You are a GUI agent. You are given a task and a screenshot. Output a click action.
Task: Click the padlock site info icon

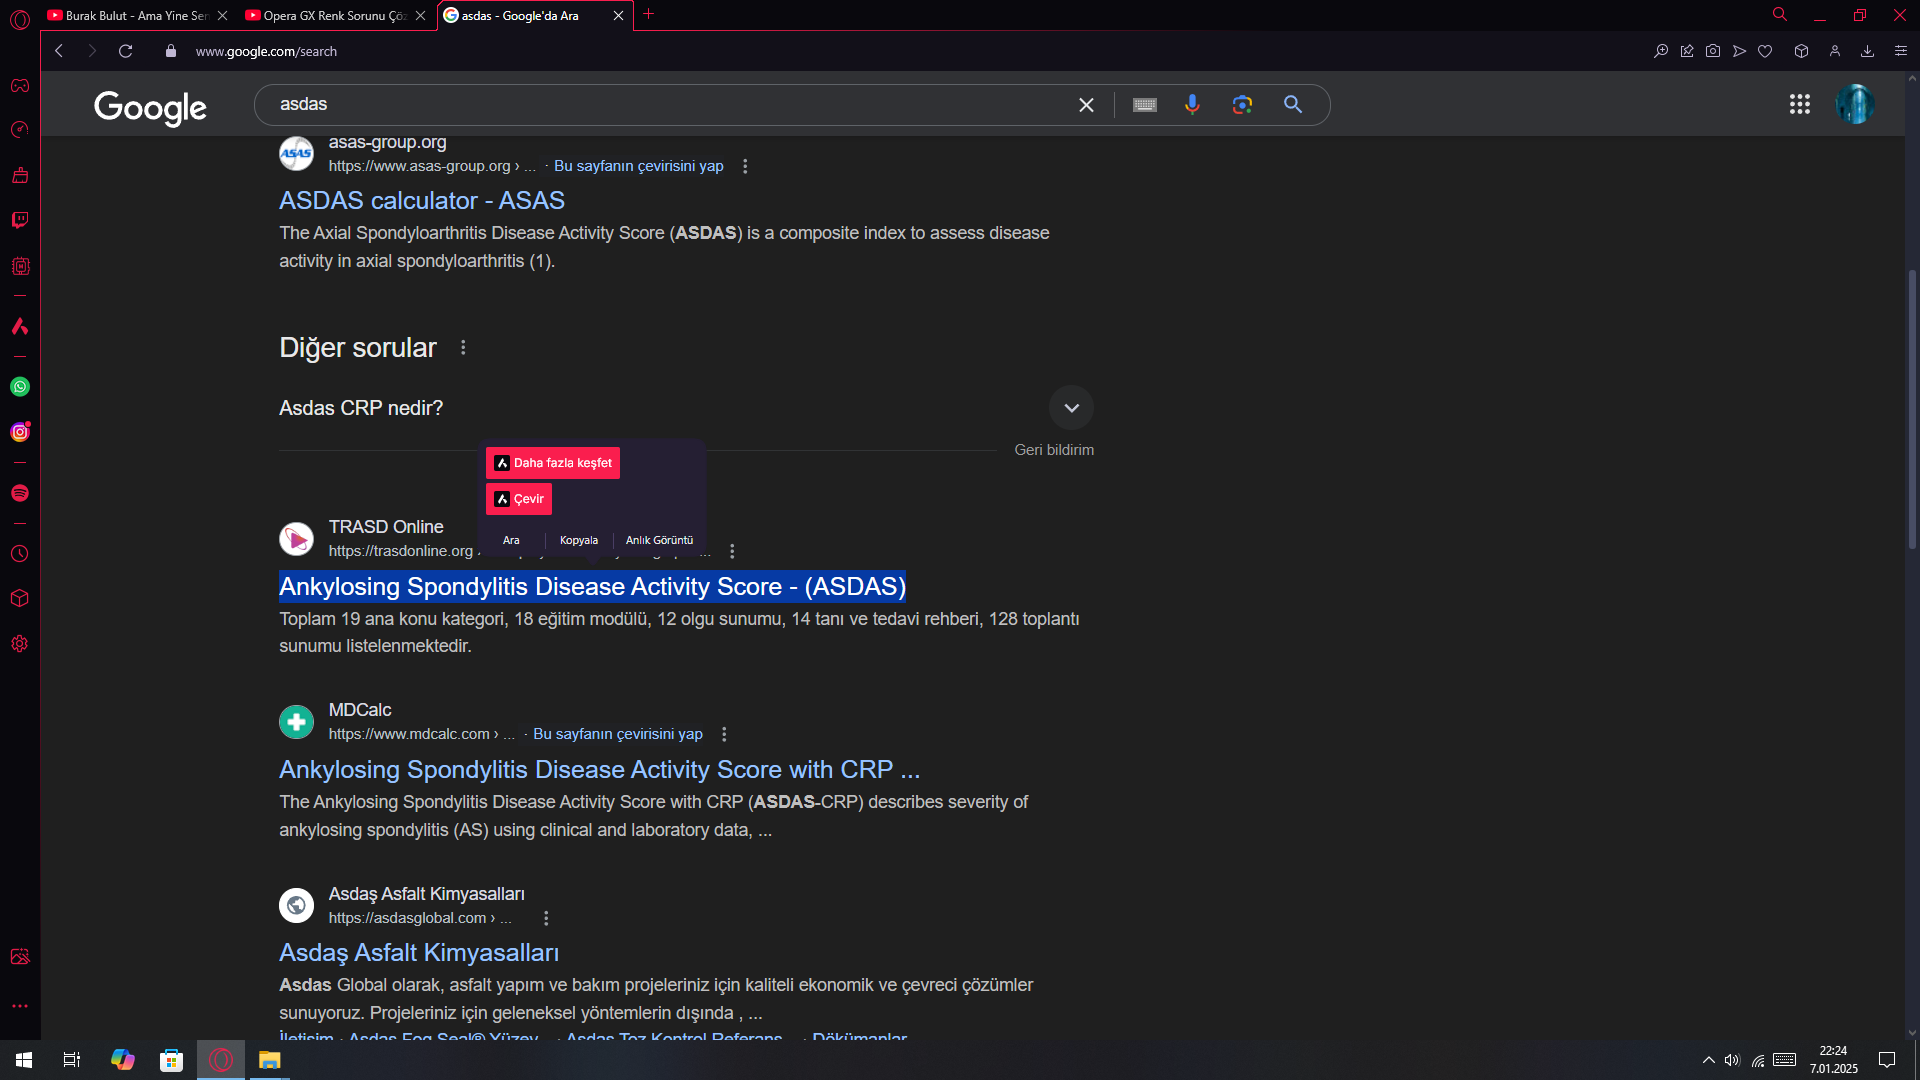[171, 51]
